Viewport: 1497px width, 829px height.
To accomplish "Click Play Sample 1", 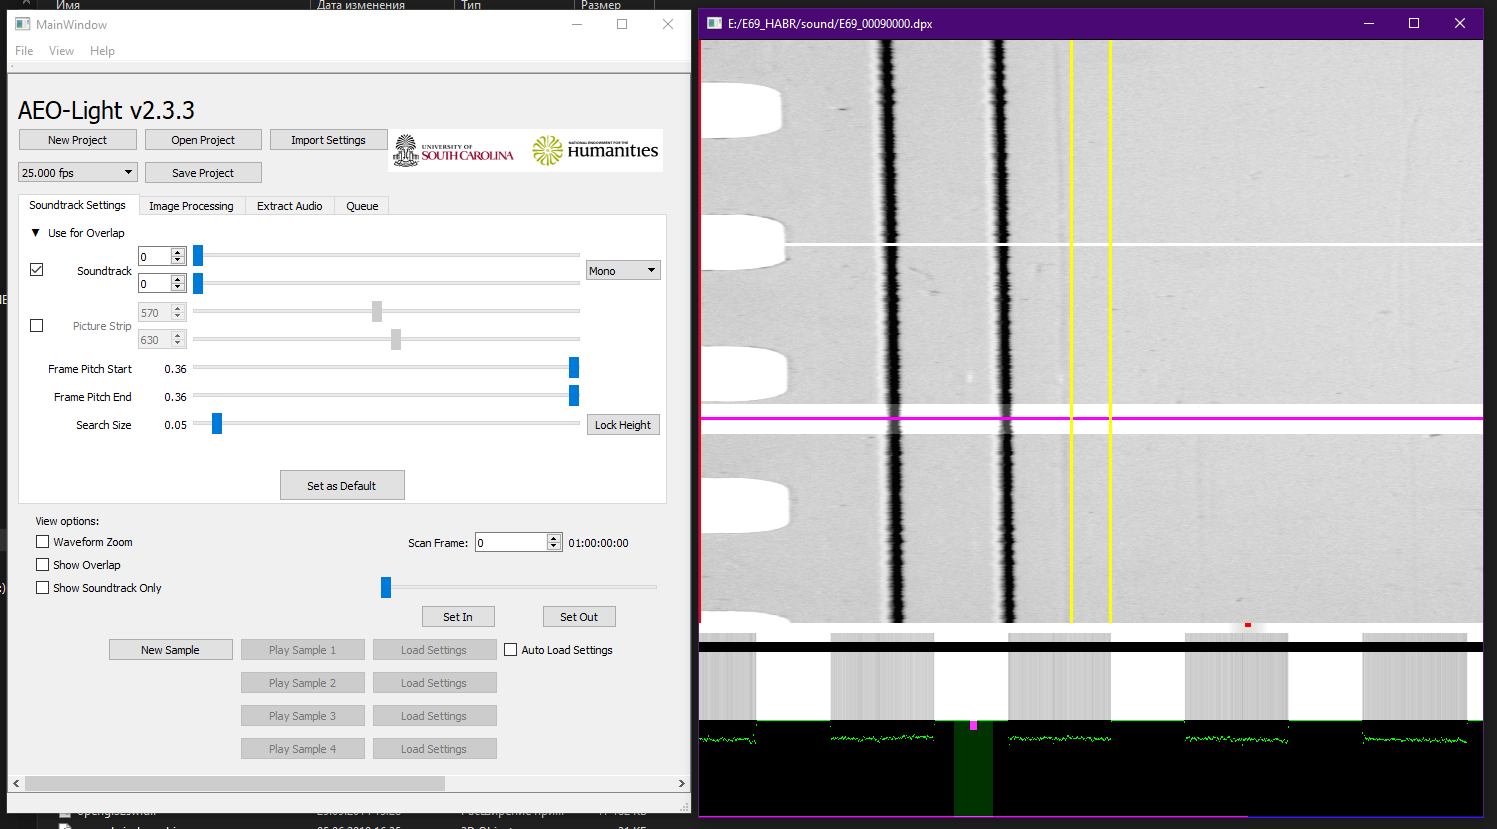I will pos(302,650).
